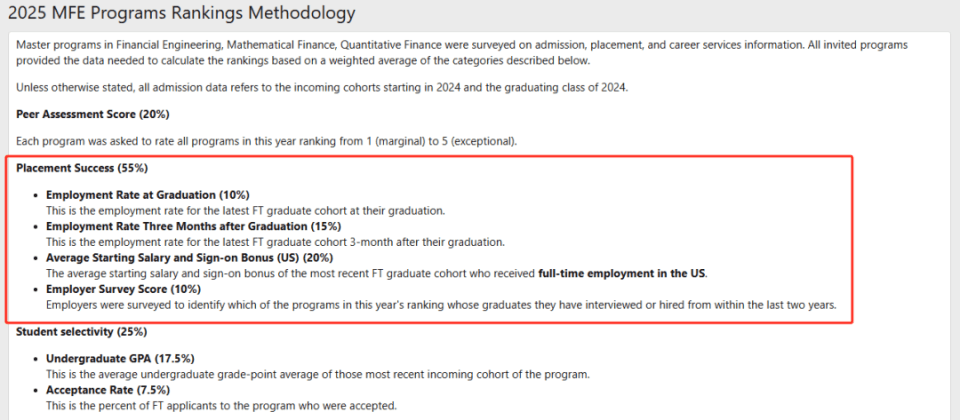
Task: Click the sentence starting "Unless otherwise stated"
Action: [322, 87]
